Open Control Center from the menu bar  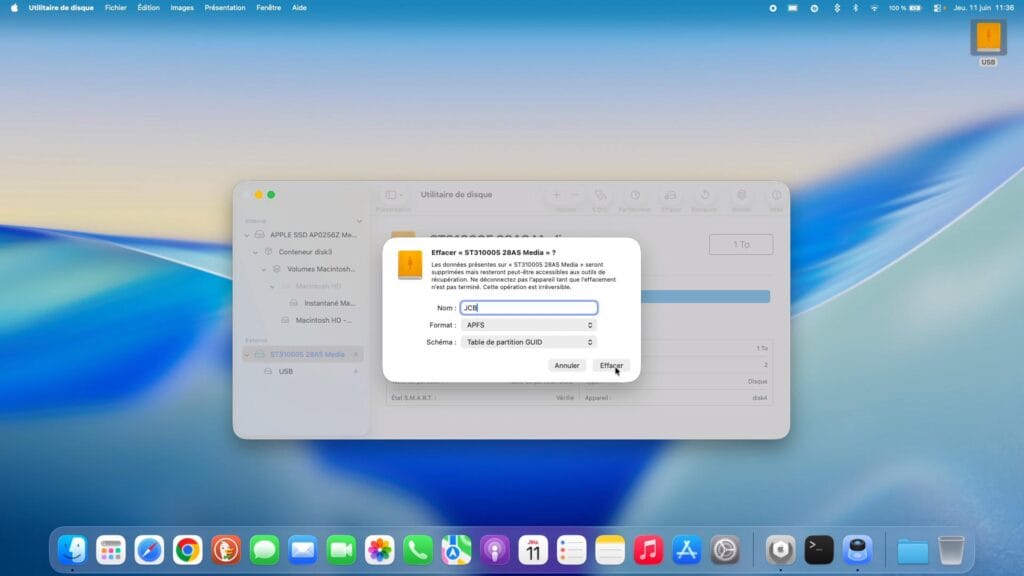tap(938, 8)
